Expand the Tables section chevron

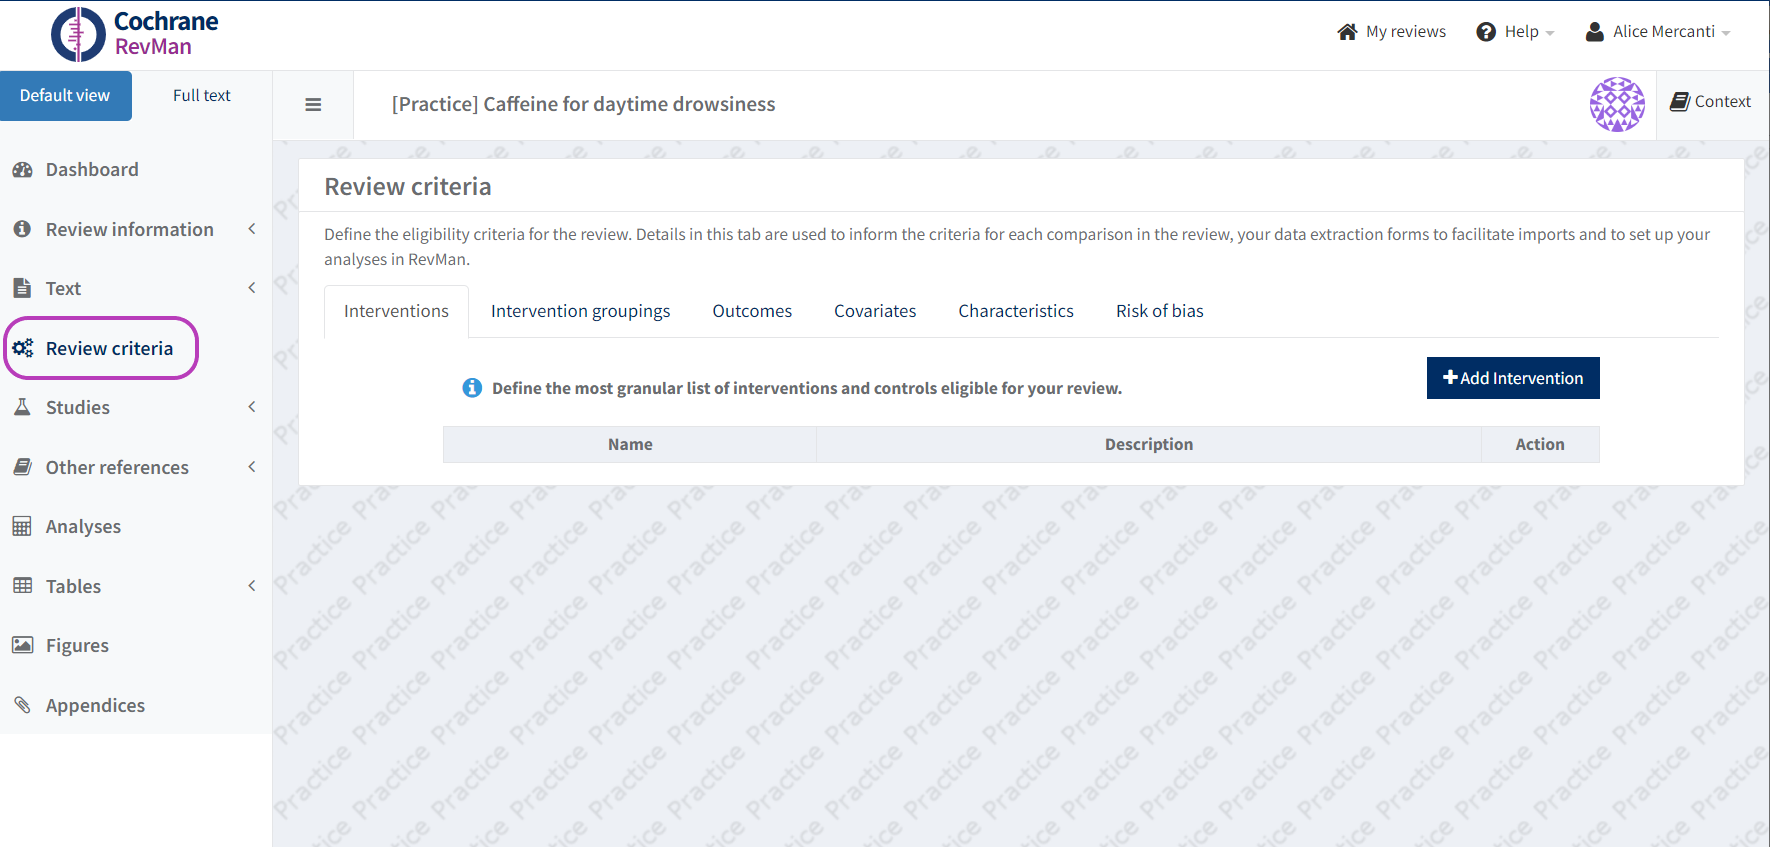252,586
